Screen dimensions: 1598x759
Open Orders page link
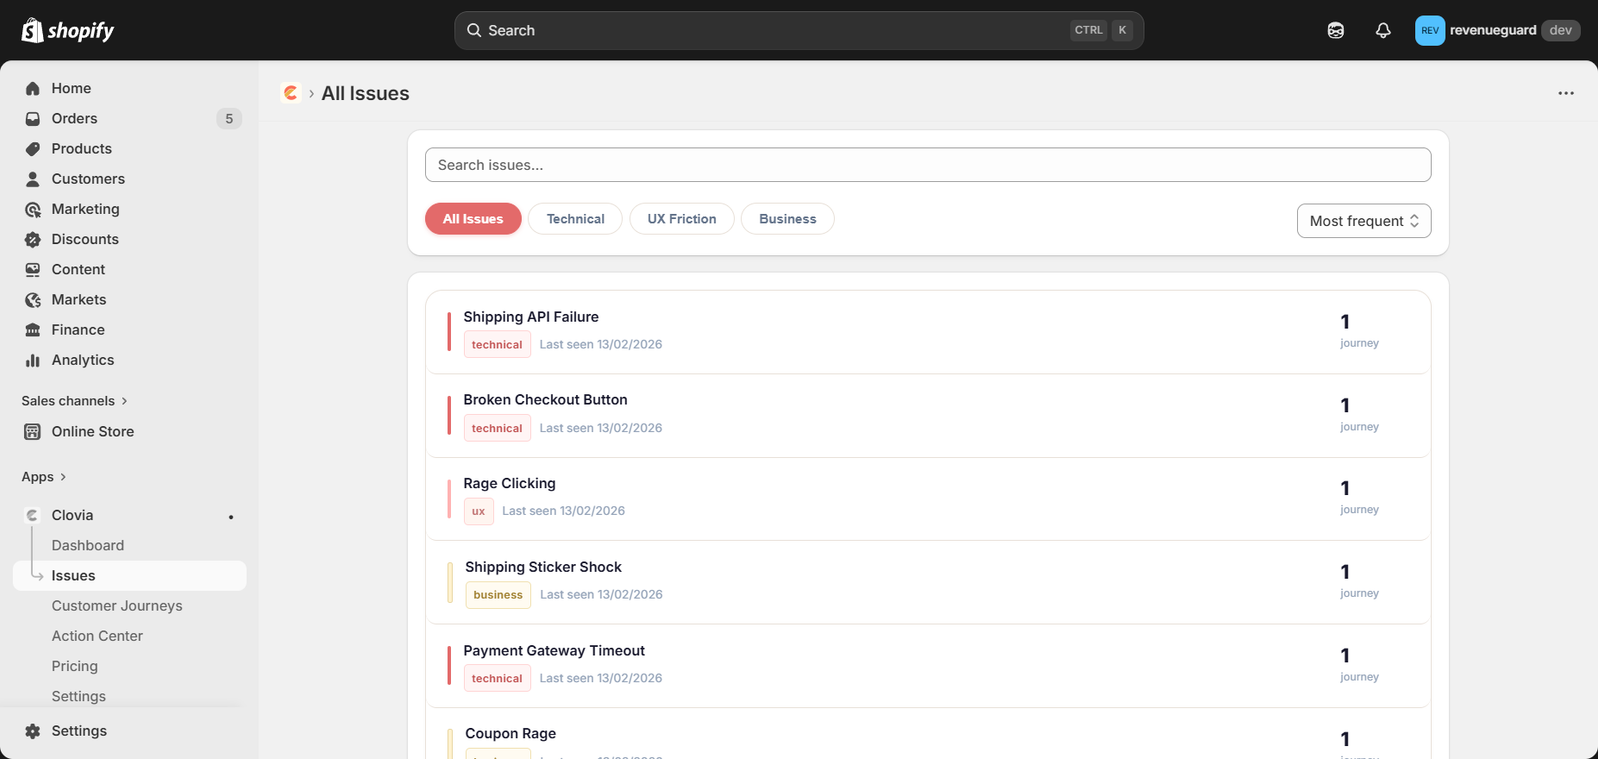pos(75,118)
